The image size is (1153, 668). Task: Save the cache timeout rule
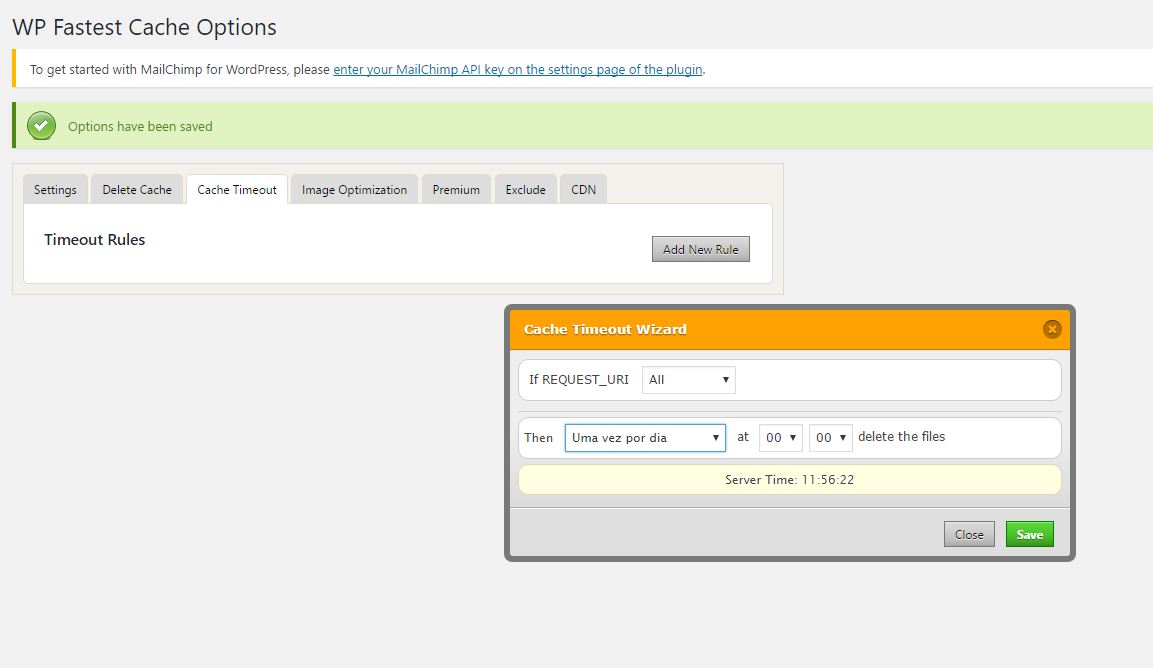(x=1029, y=534)
